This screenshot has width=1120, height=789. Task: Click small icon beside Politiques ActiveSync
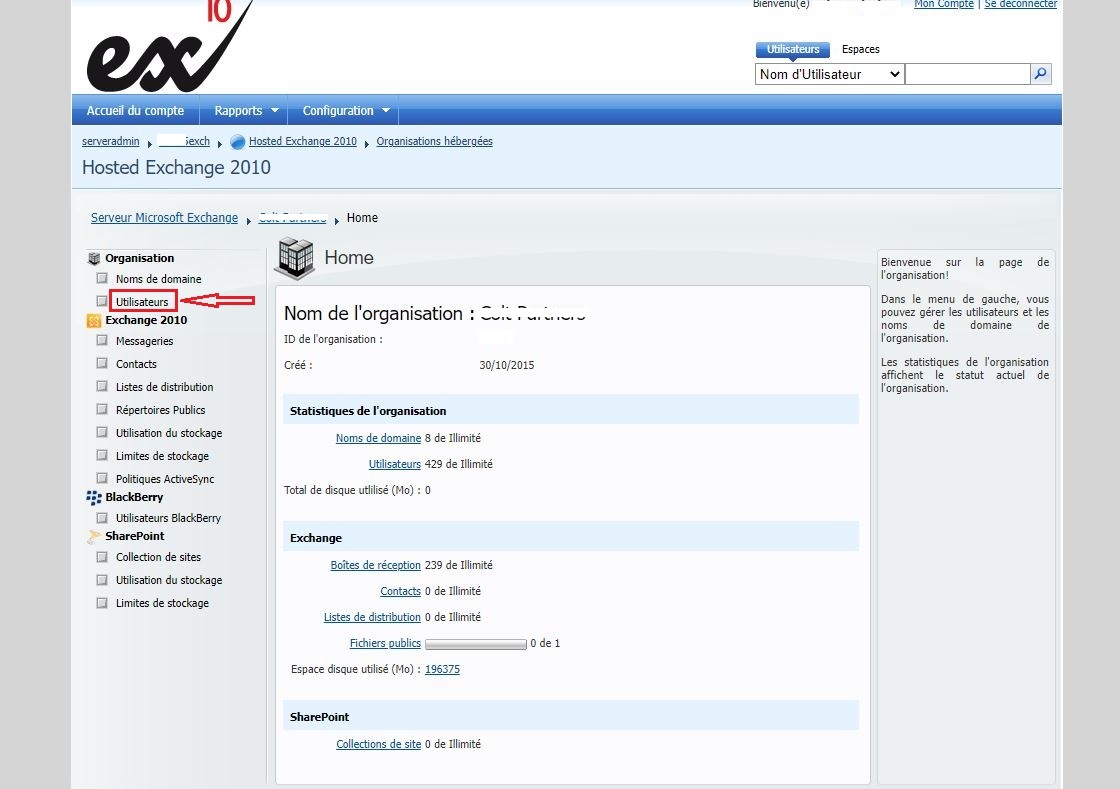pyautogui.click(x=102, y=478)
